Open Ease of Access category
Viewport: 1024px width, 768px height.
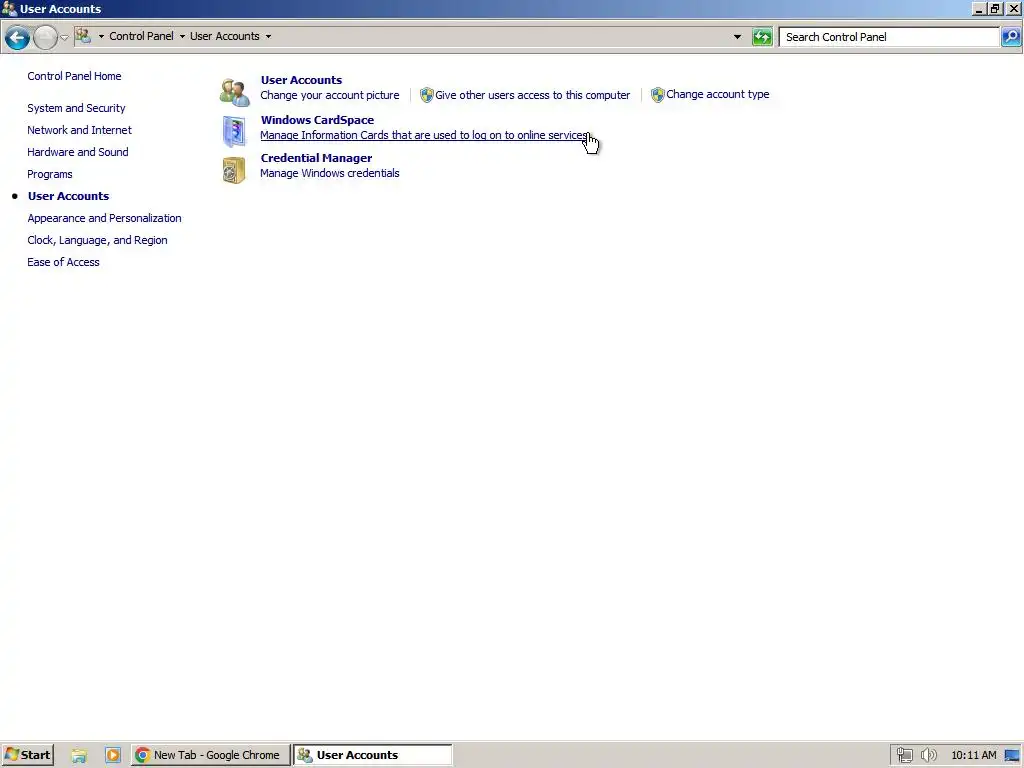[63, 262]
